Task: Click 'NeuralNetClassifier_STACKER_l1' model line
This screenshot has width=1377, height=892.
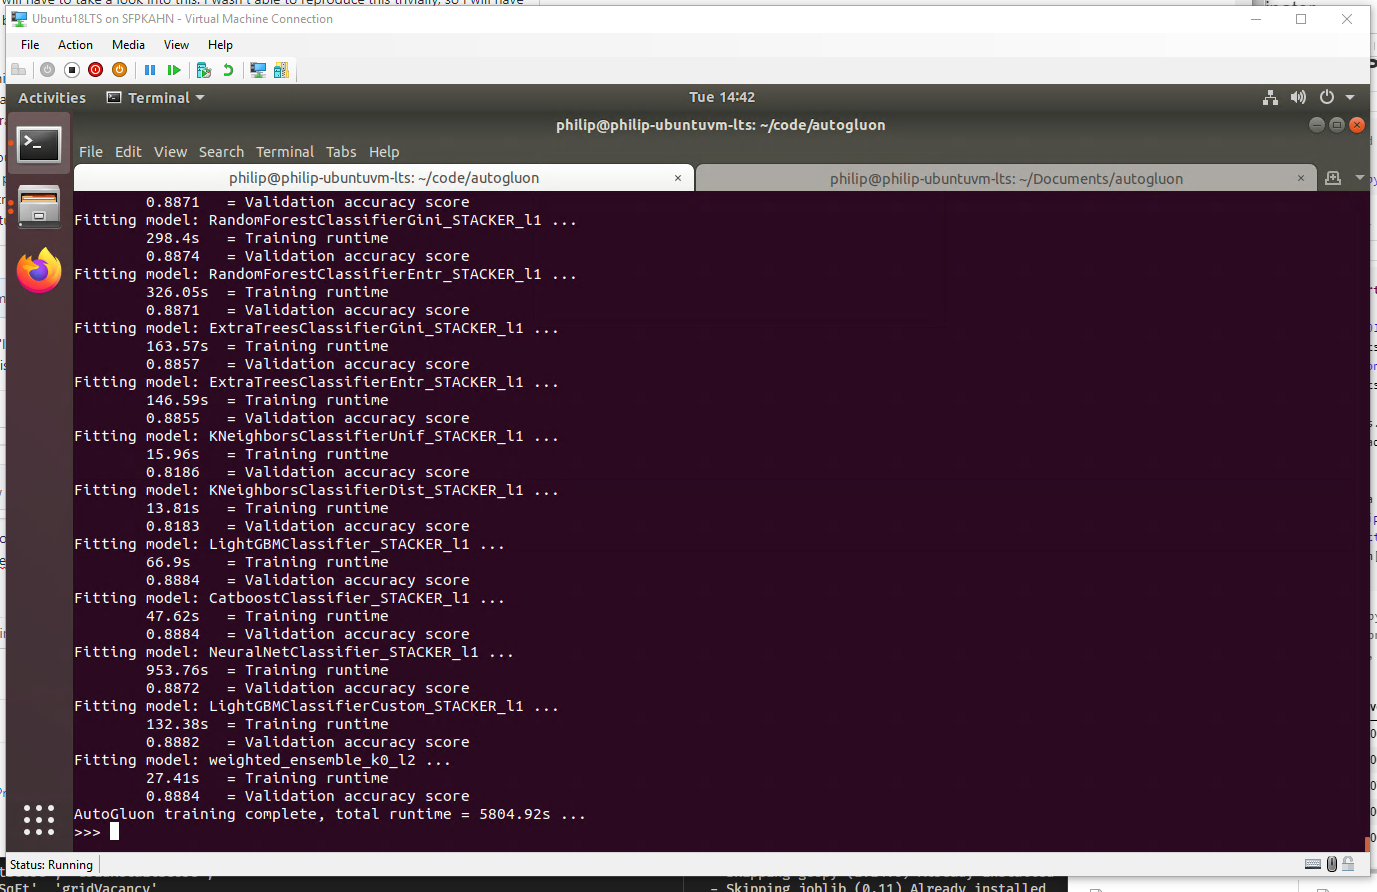Action: click(294, 652)
